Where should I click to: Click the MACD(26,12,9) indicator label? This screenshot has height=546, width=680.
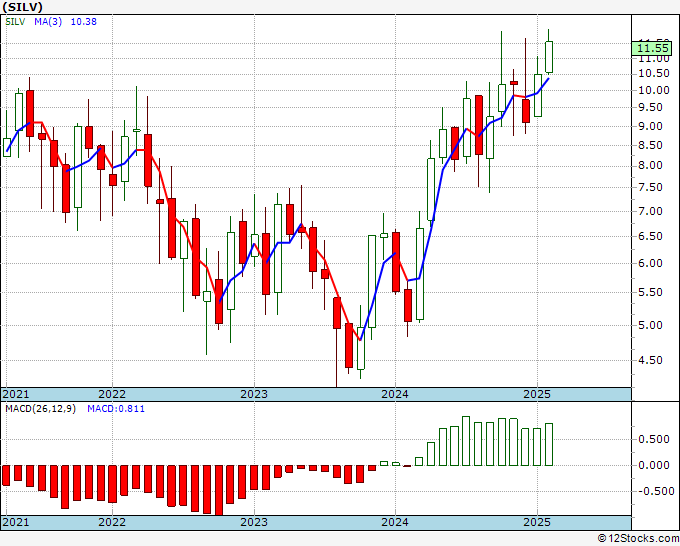pos(40,409)
